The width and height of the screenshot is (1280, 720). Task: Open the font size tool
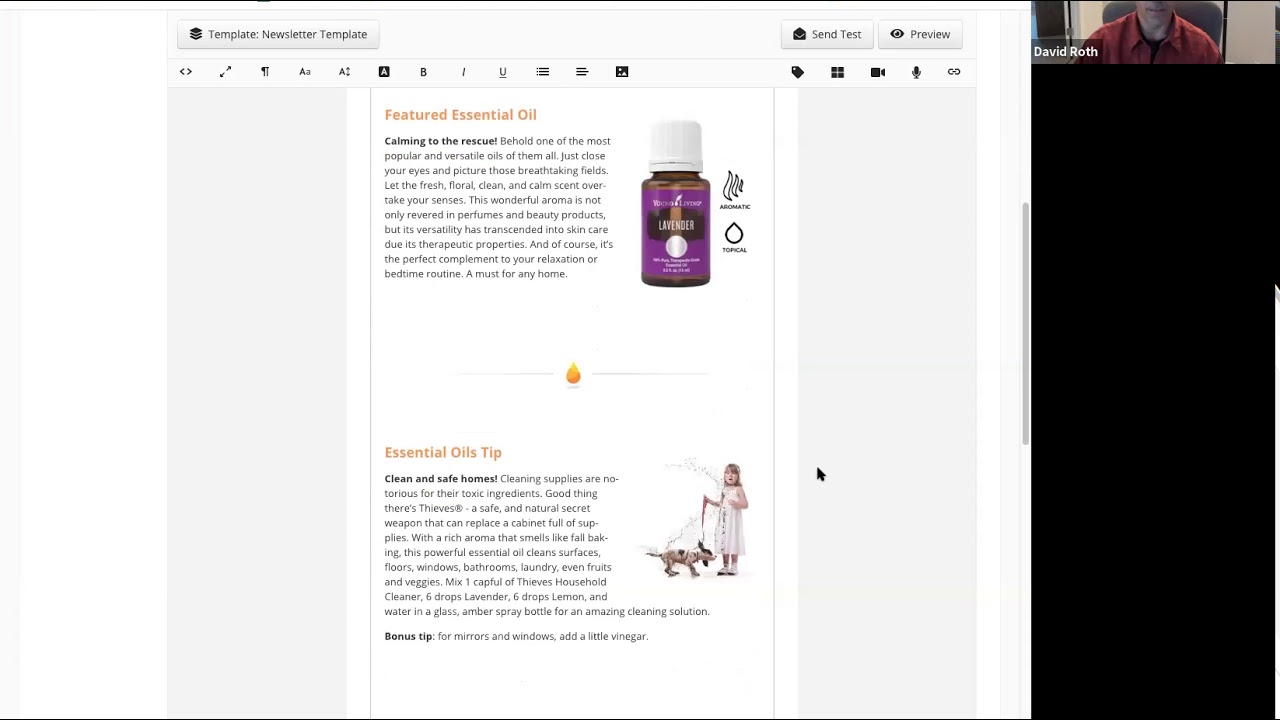[x=344, y=72]
